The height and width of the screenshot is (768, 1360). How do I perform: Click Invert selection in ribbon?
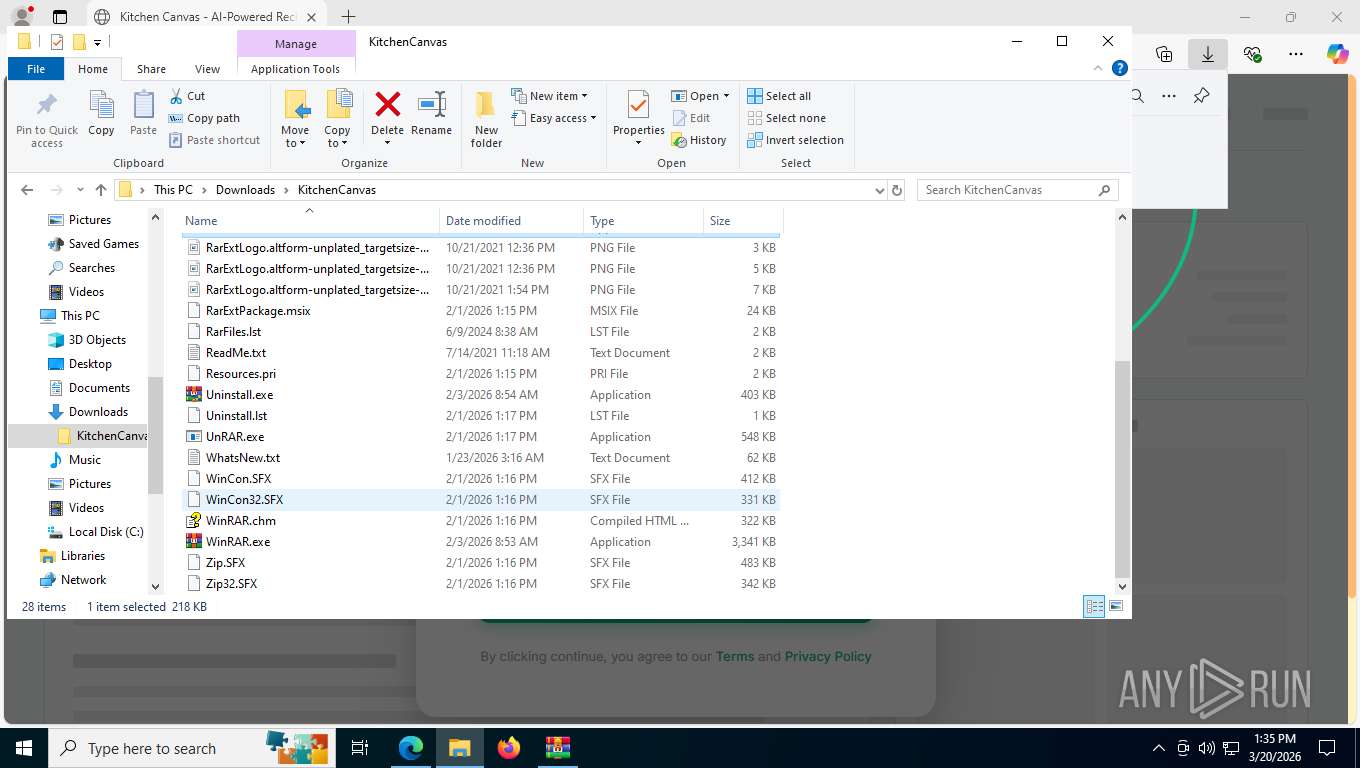pyautogui.click(x=795, y=140)
